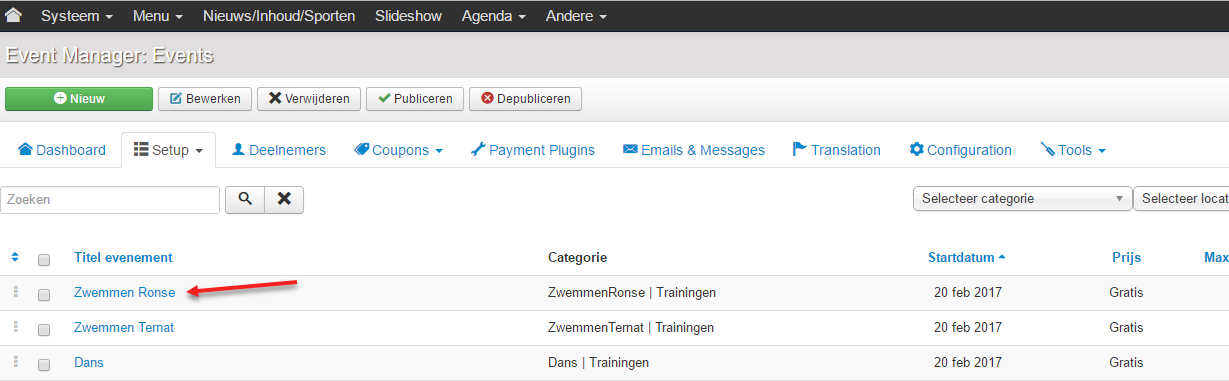Open the Dashboard tab
The height and width of the screenshot is (381, 1229).
62,150
